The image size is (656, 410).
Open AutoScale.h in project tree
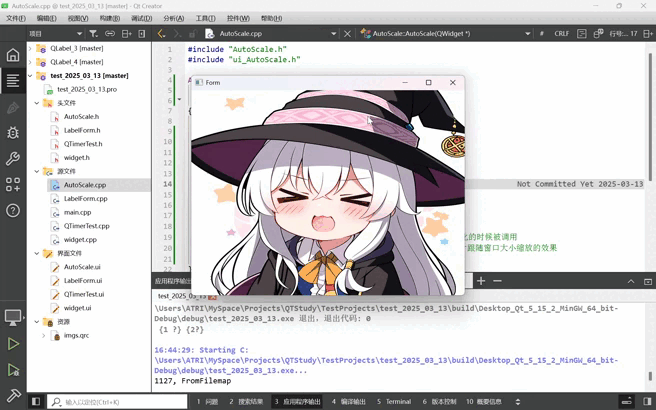81,117
